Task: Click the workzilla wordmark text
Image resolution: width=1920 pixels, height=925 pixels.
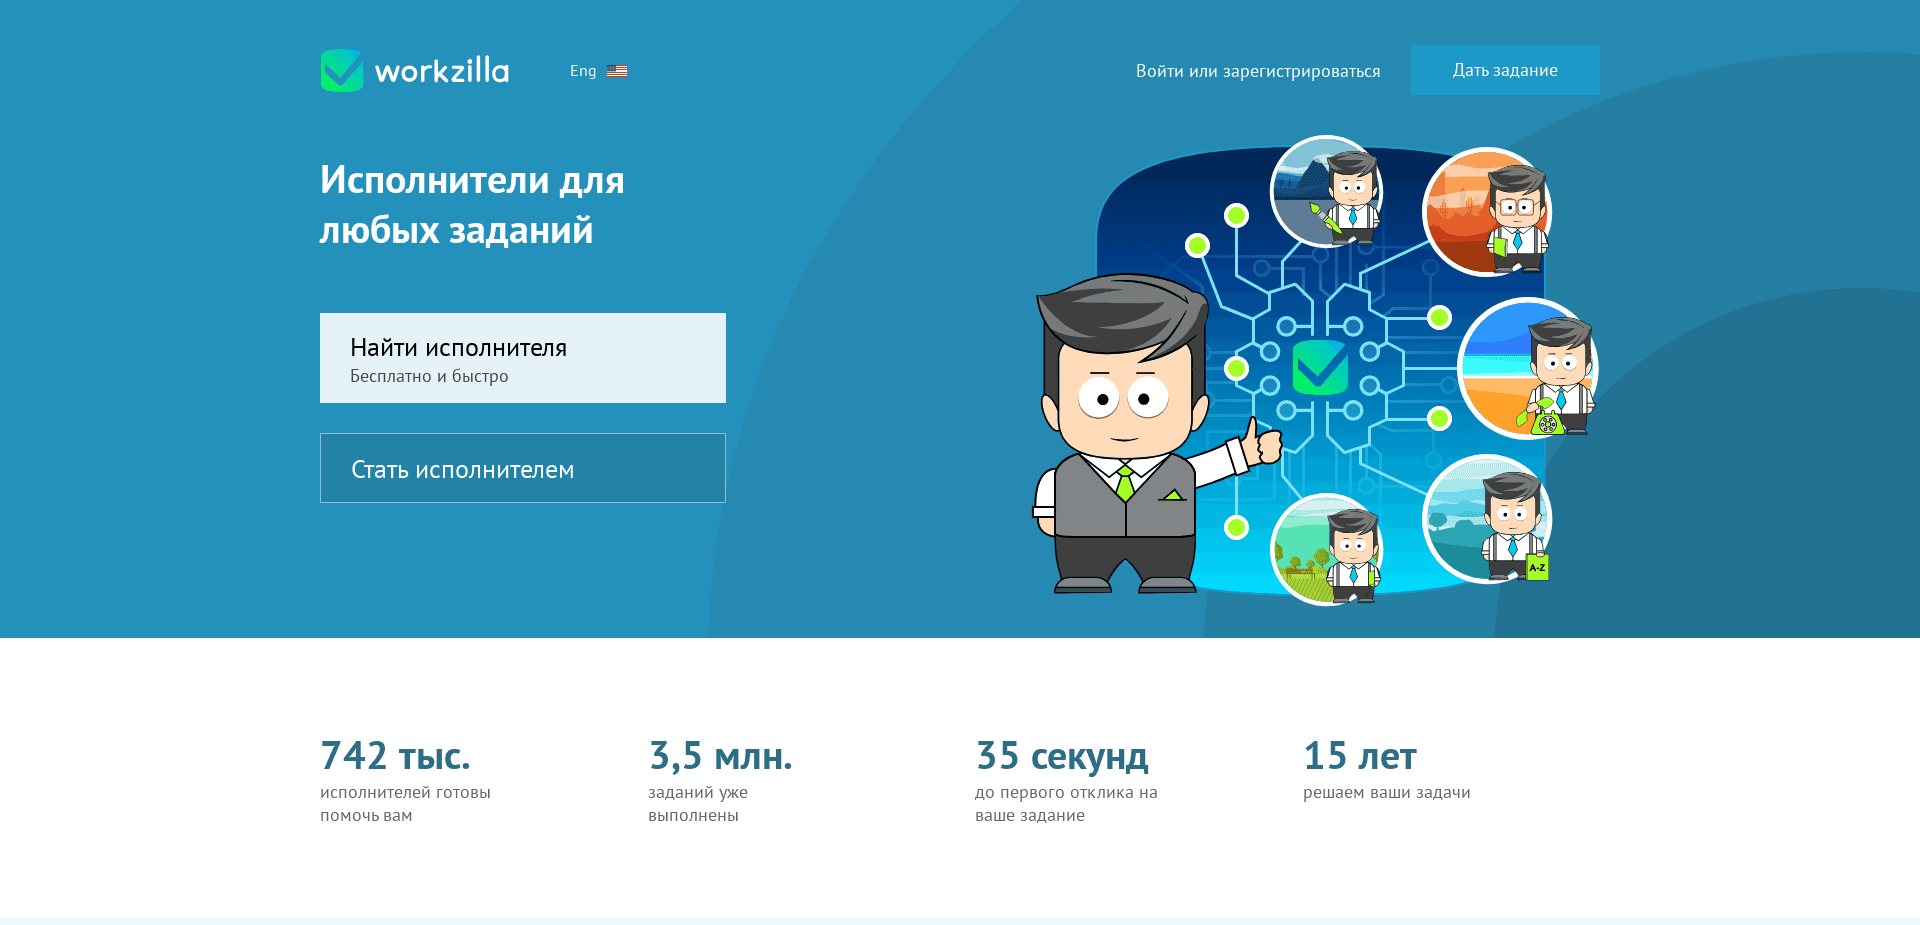Action: click(x=441, y=71)
